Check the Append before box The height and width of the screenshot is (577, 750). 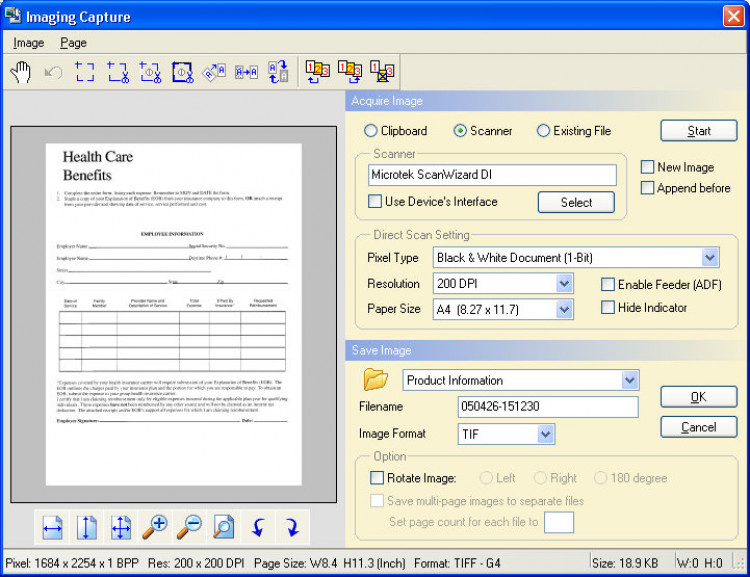(x=647, y=188)
